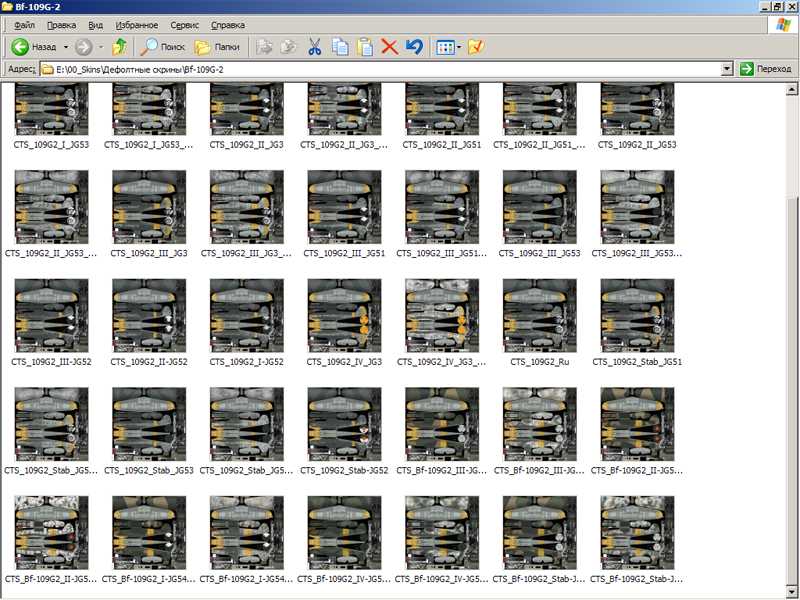Click the Copy To folder icon
The height and width of the screenshot is (600, 800).
(x=288, y=46)
